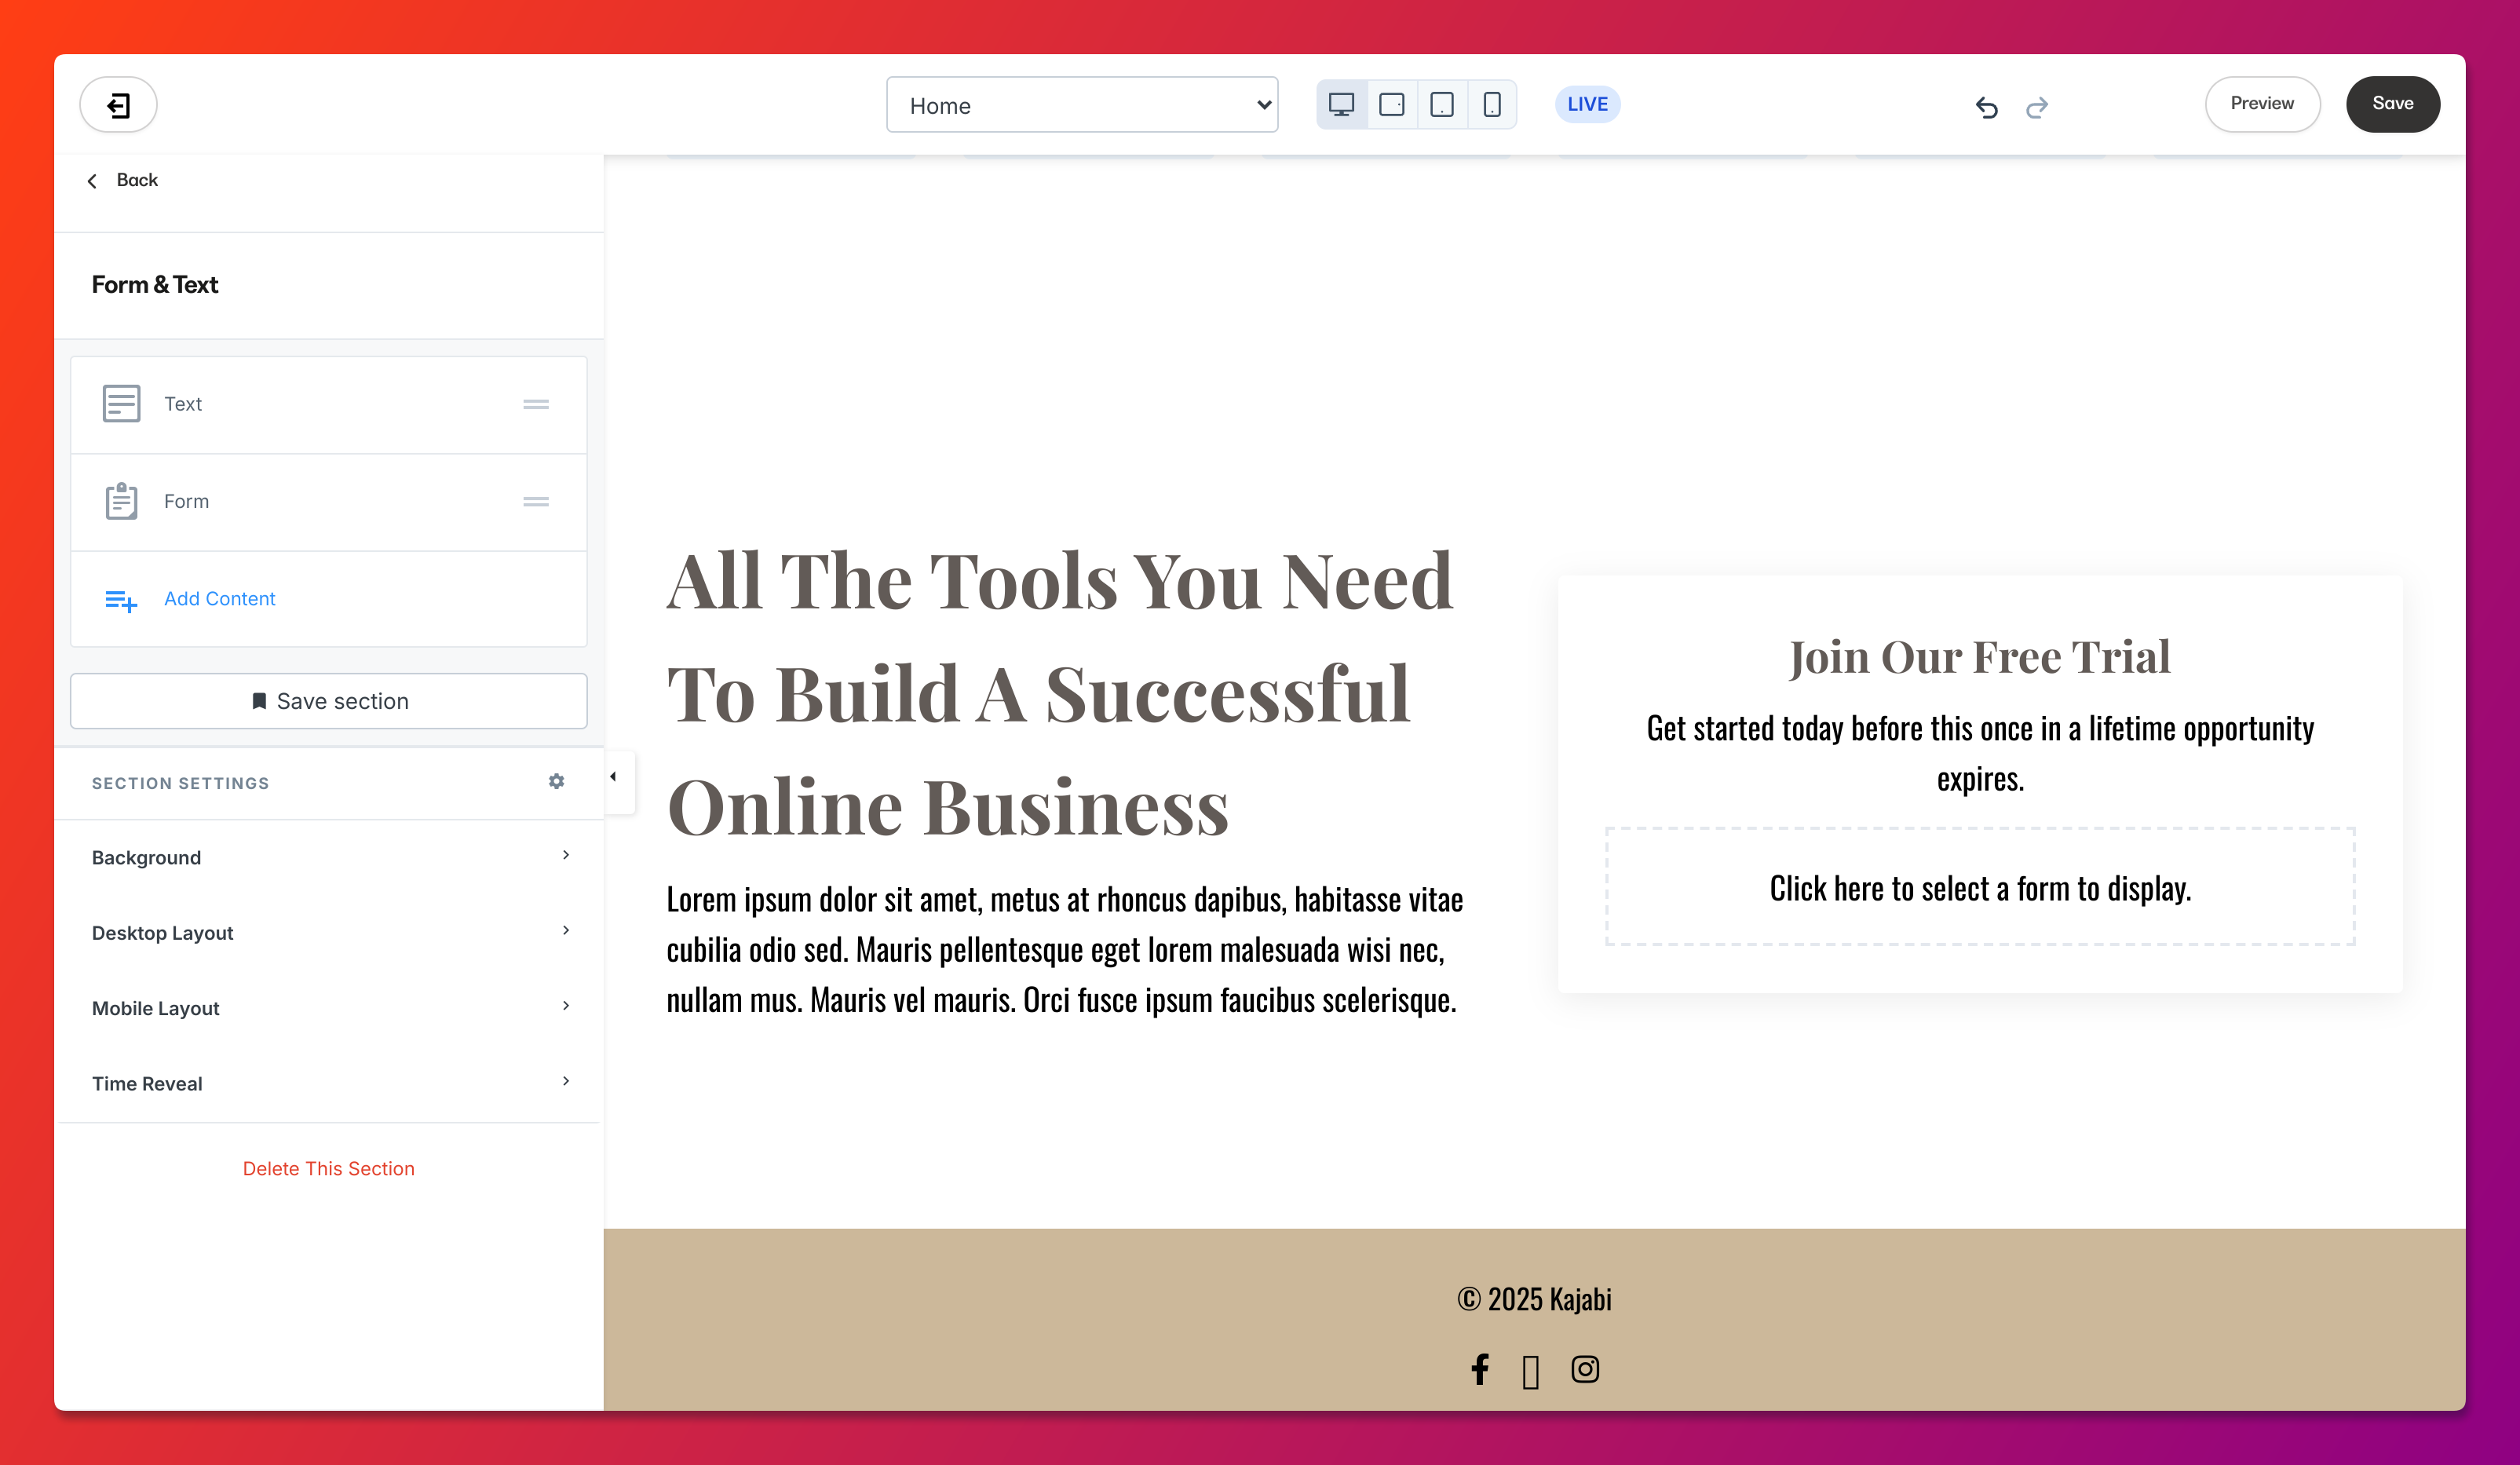The height and width of the screenshot is (1465, 2520).
Task: Click the 'Form & Text' section title
Action: point(155,285)
